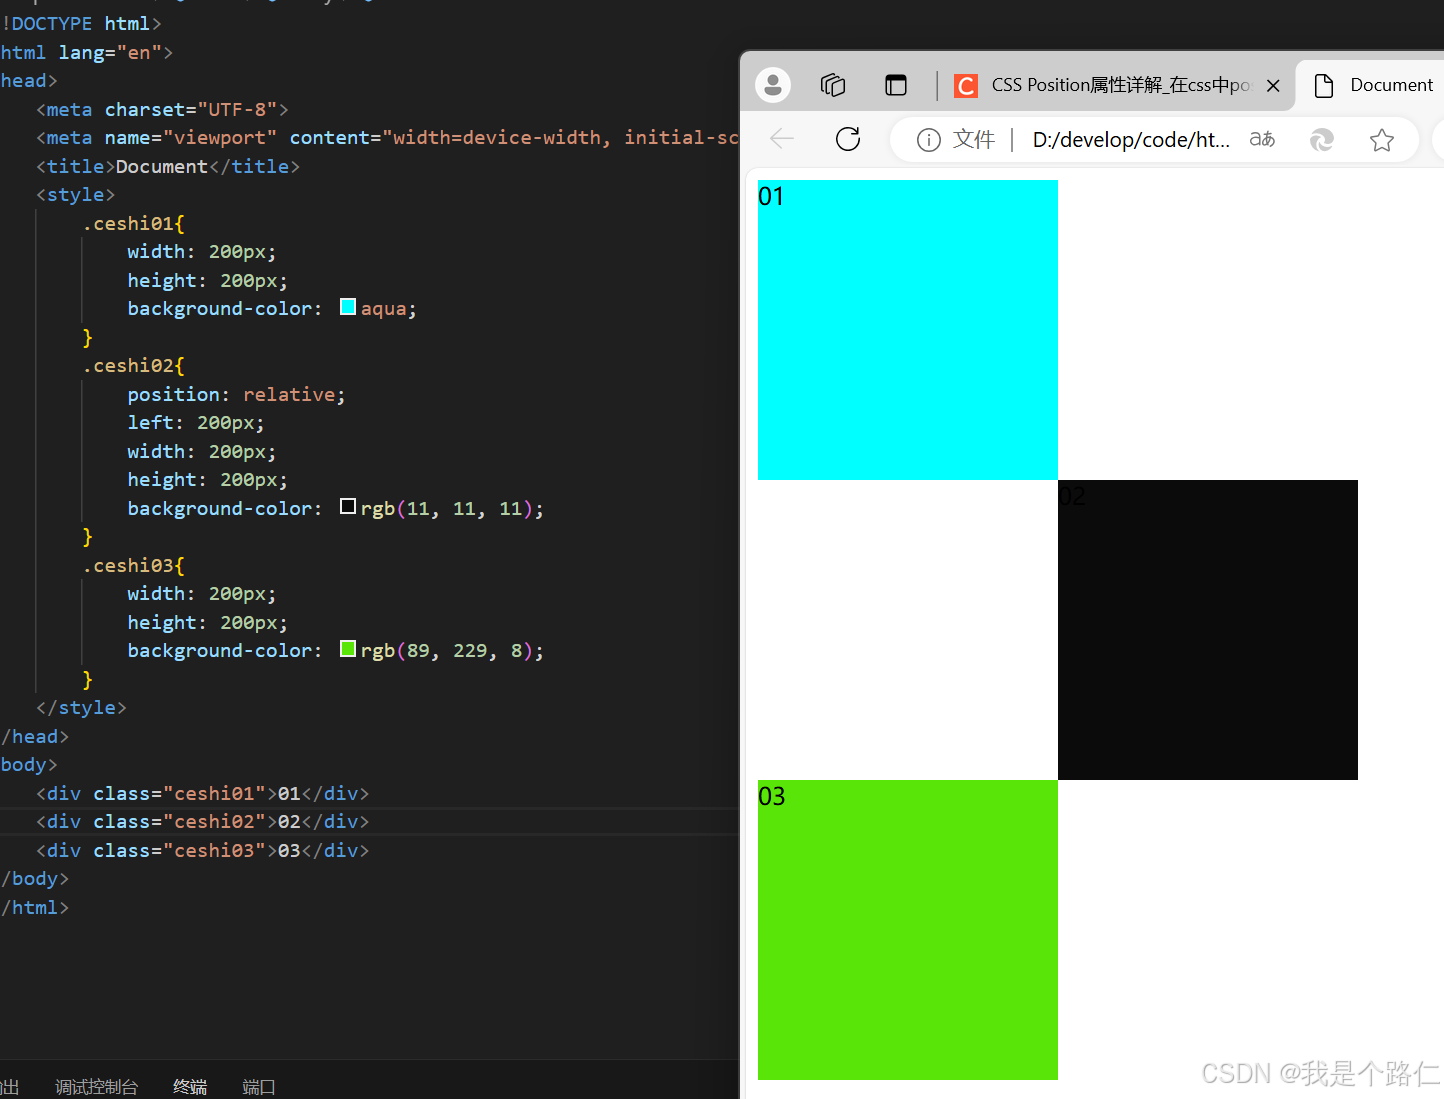Image resolution: width=1444 pixels, height=1099 pixels.
Task: Click the split screen icon in Edge toolbar
Action: pyautogui.click(x=895, y=85)
